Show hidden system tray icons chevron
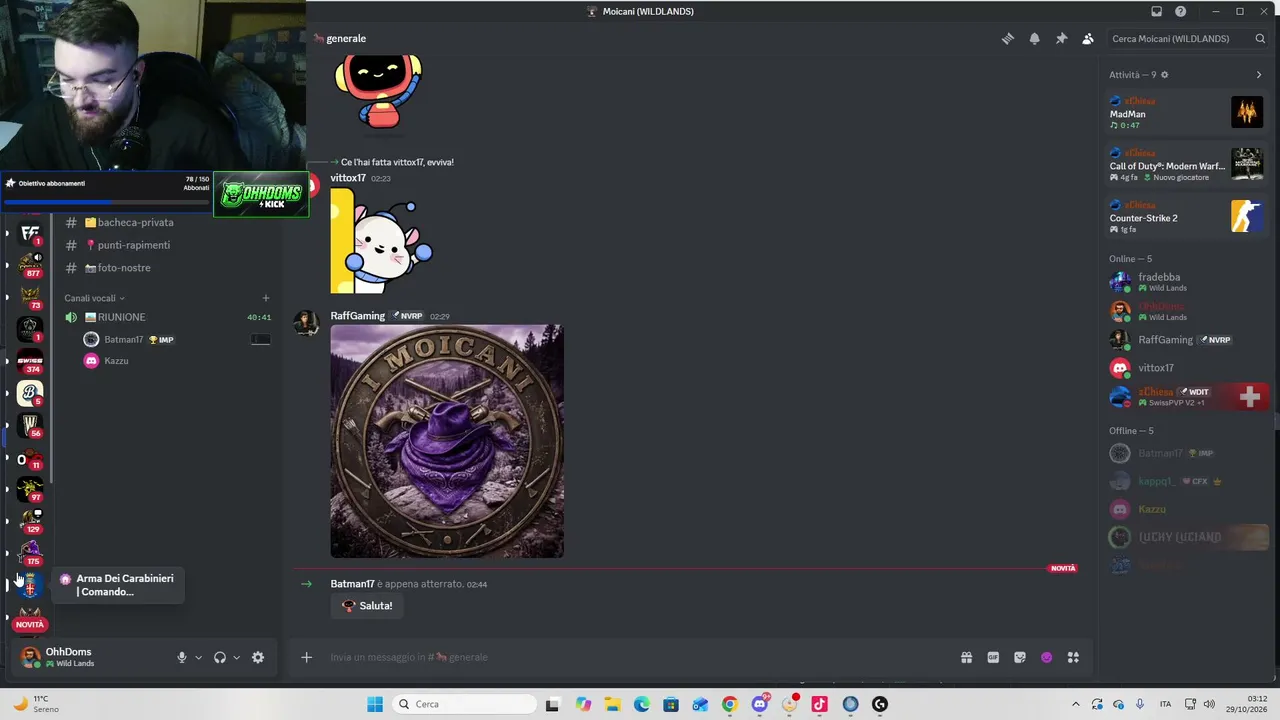Viewport: 1280px width, 720px height. click(1076, 704)
